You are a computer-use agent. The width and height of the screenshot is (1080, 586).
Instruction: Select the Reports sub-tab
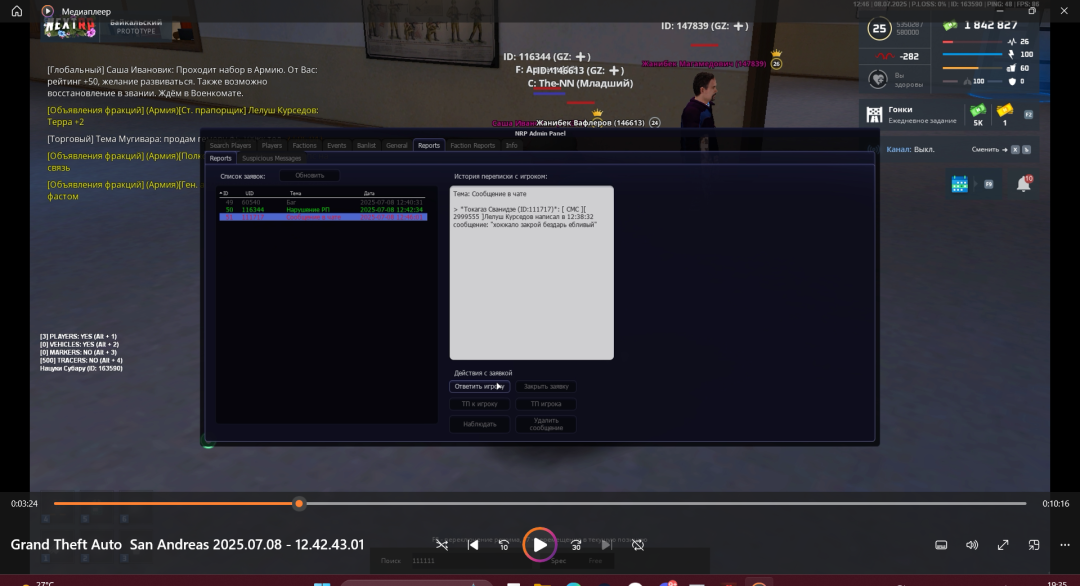tap(220, 158)
